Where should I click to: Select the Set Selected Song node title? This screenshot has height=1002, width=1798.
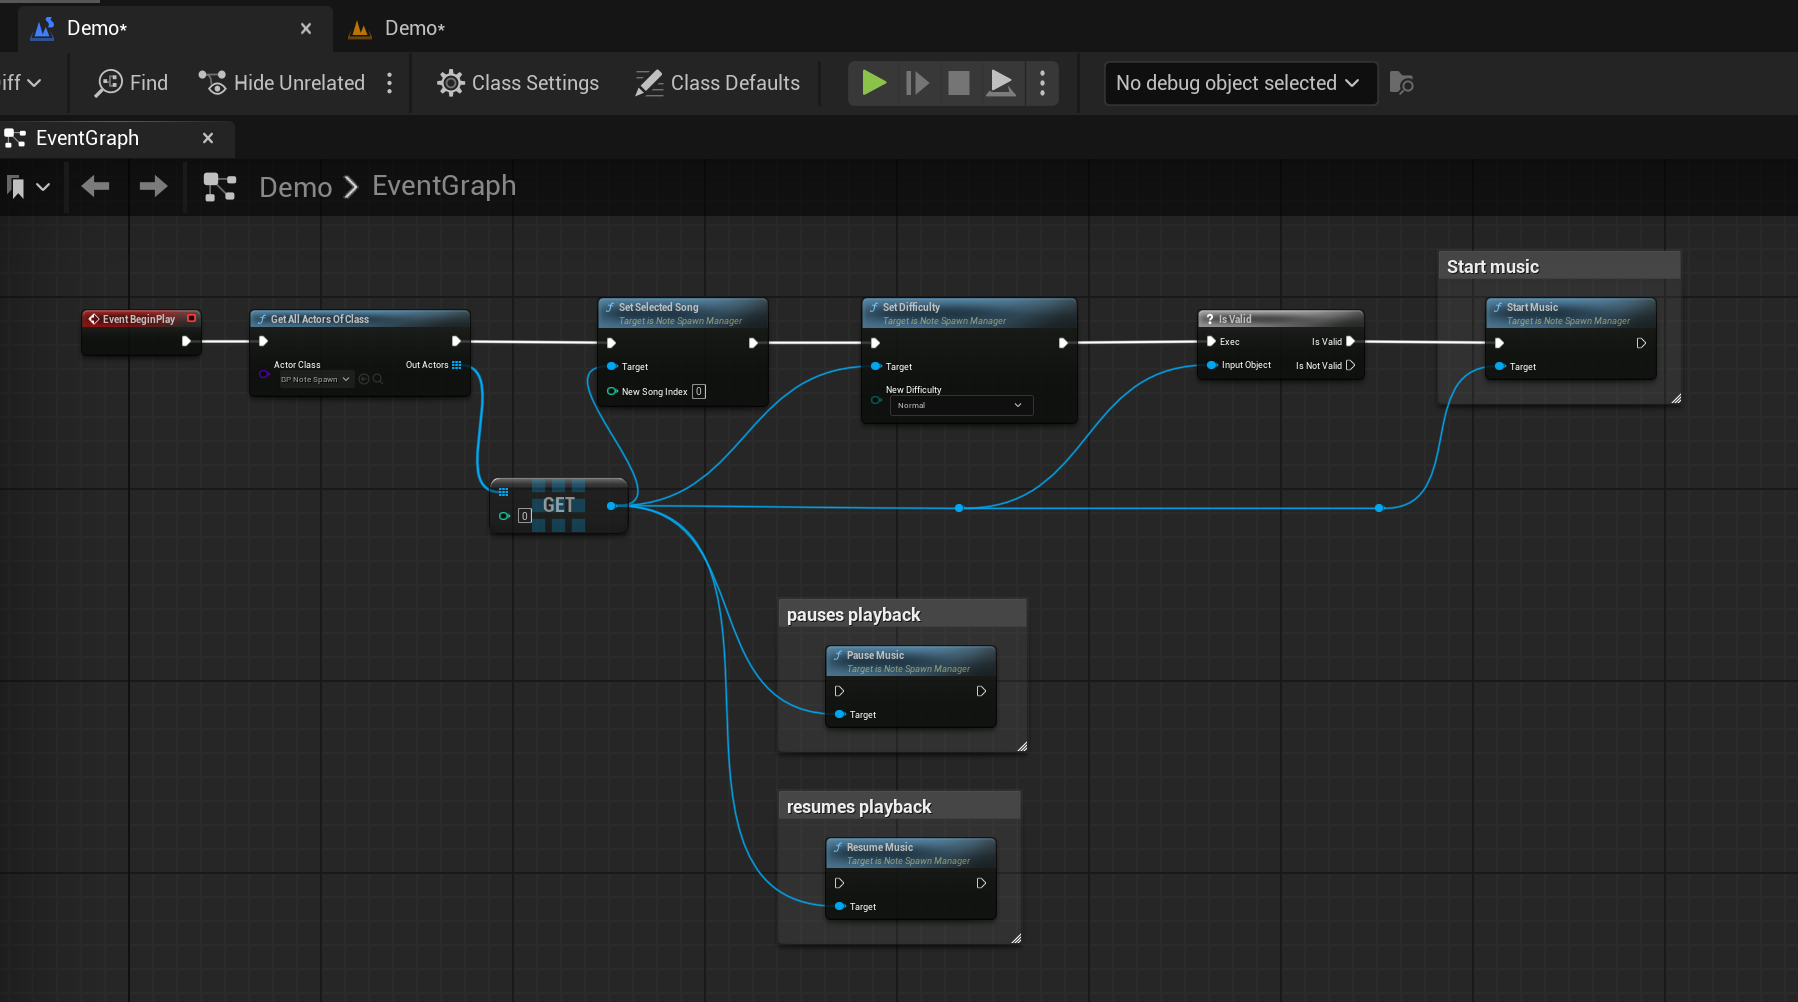pos(658,307)
